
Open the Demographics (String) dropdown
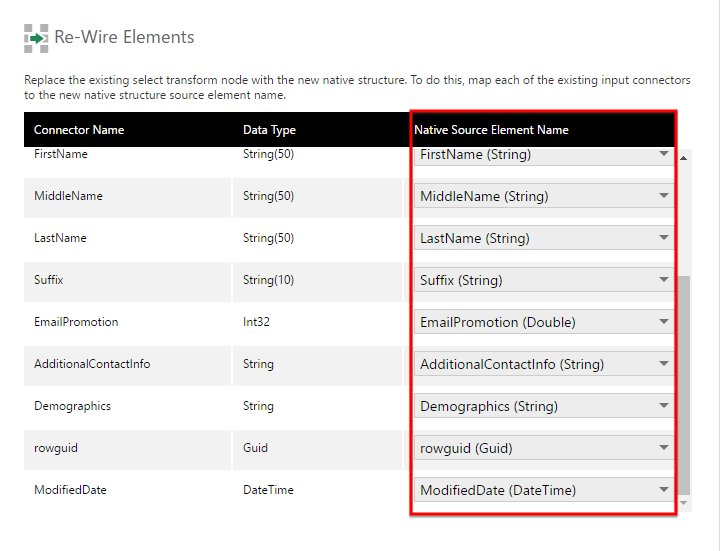pos(544,407)
